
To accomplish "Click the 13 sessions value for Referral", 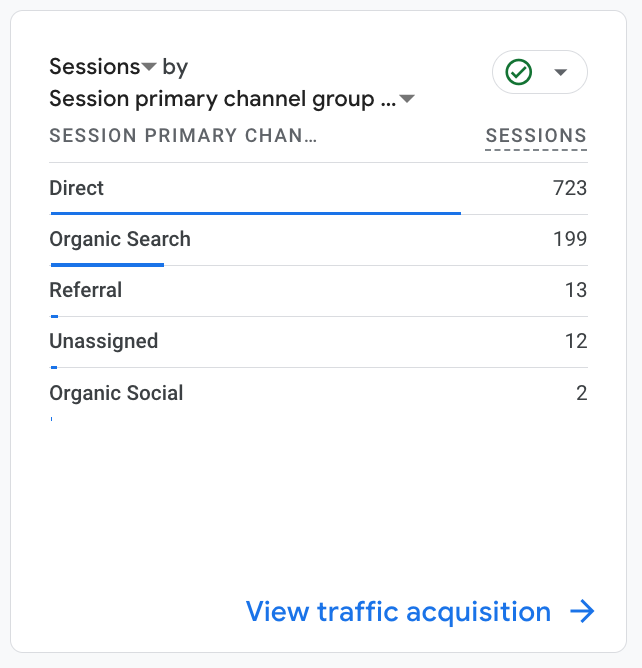I will tap(575, 290).
